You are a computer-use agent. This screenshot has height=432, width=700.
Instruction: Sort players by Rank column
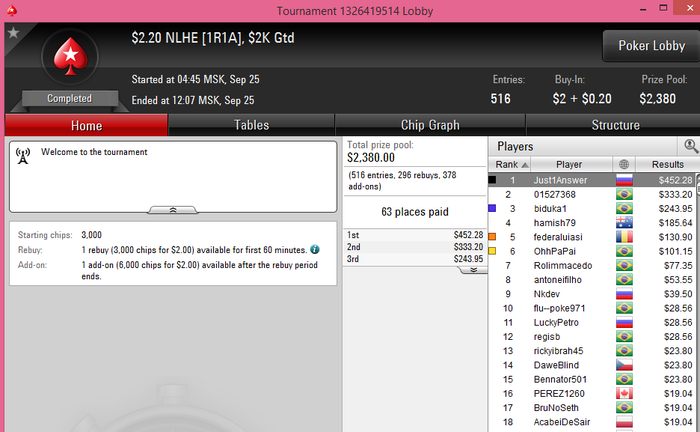pyautogui.click(x=509, y=164)
